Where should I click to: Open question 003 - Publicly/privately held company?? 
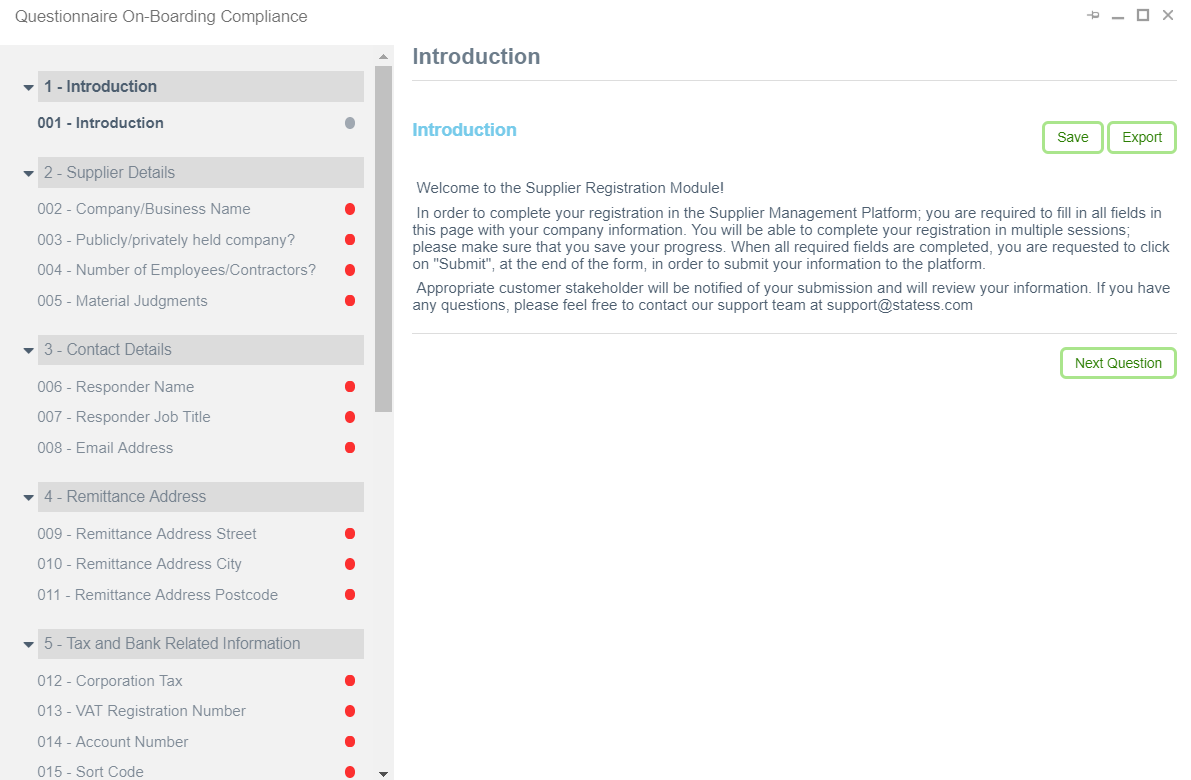(166, 240)
